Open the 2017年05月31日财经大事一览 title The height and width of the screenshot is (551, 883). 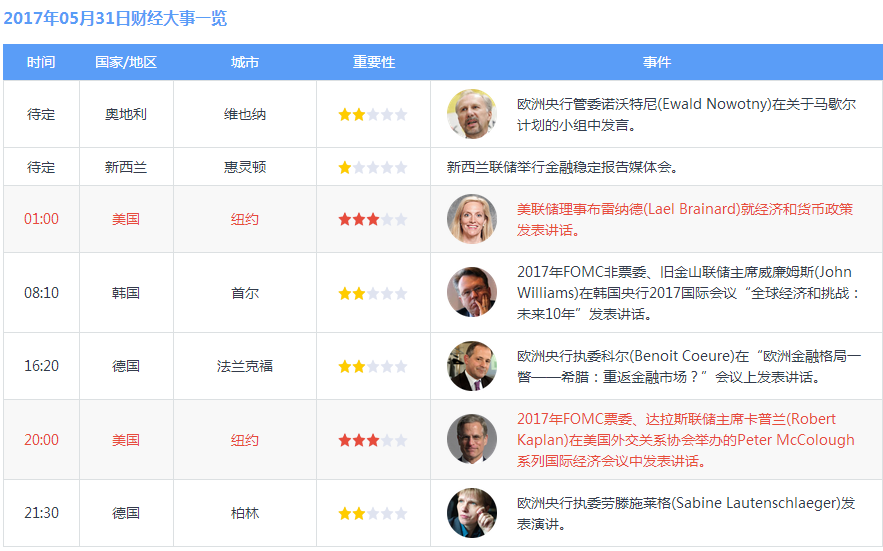115,18
